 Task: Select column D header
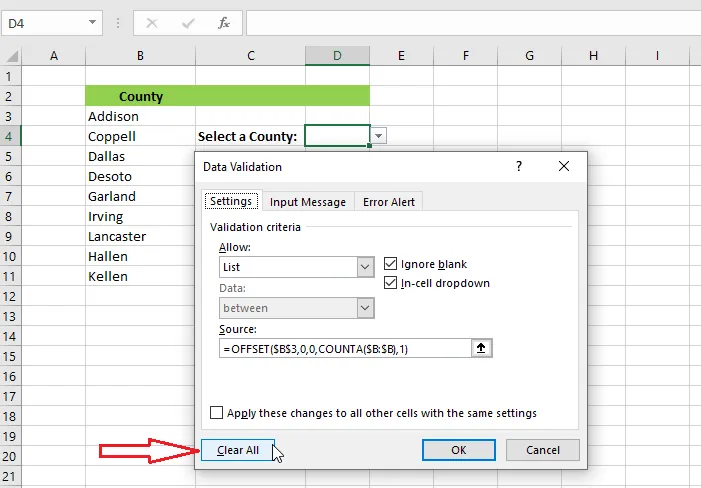(338, 56)
